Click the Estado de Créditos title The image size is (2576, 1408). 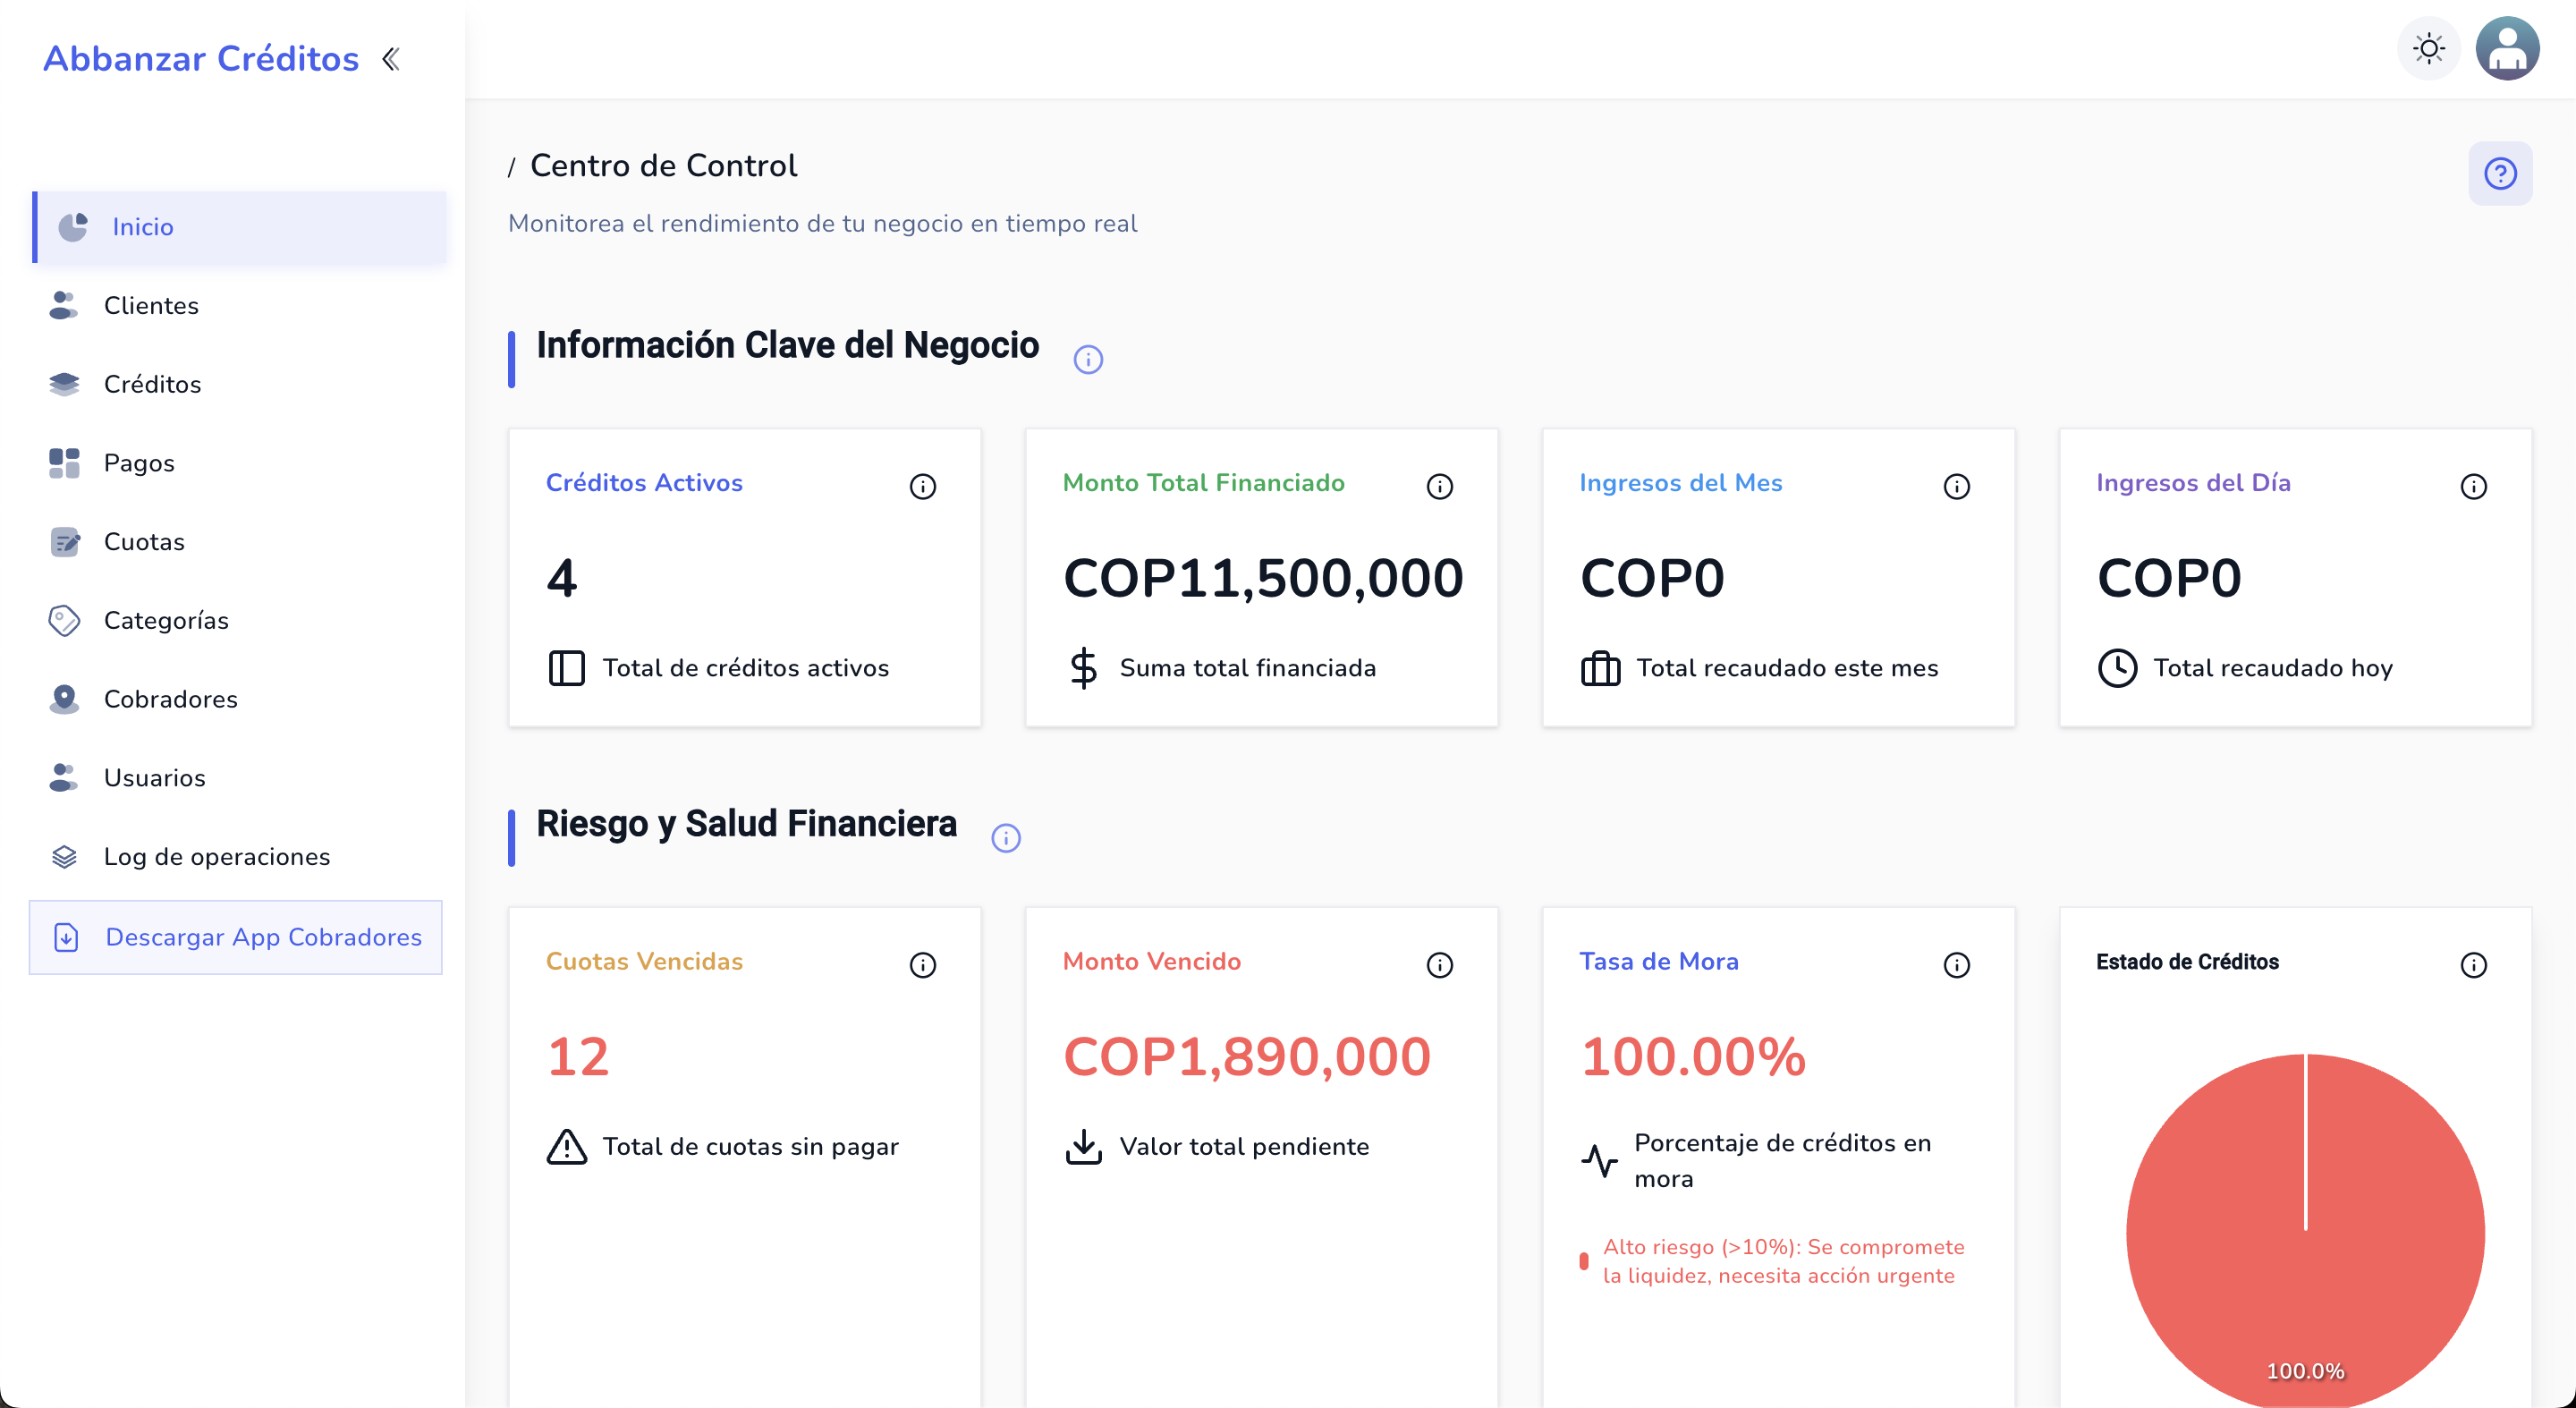coord(2187,962)
